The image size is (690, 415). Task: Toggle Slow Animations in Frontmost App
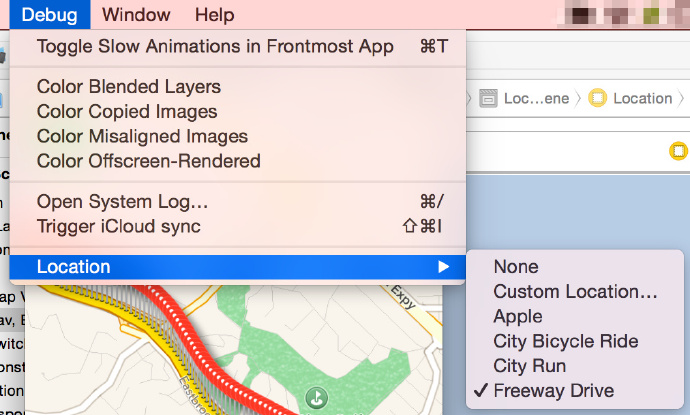[x=215, y=46]
